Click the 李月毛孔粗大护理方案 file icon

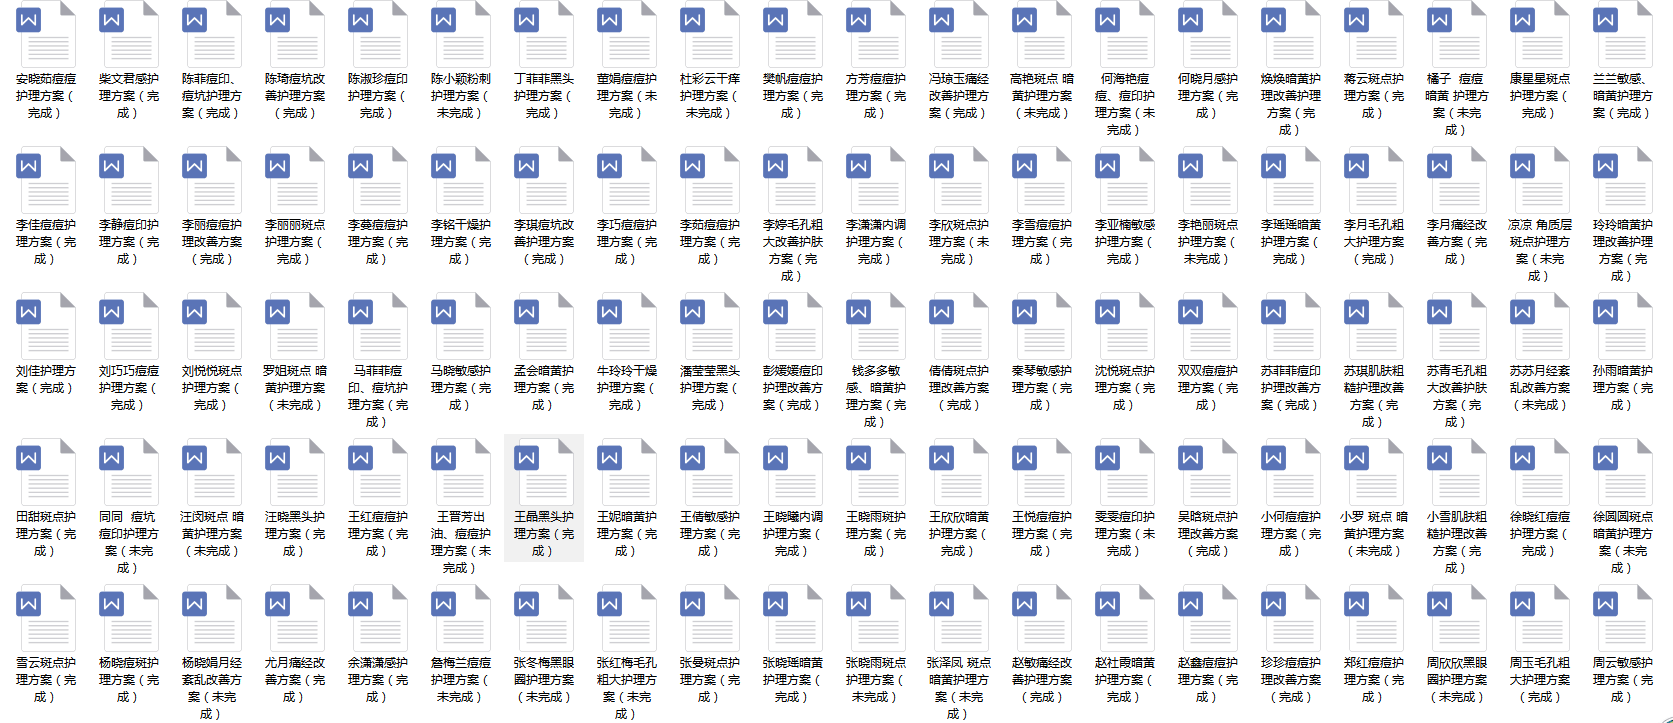pyautogui.click(x=1373, y=180)
